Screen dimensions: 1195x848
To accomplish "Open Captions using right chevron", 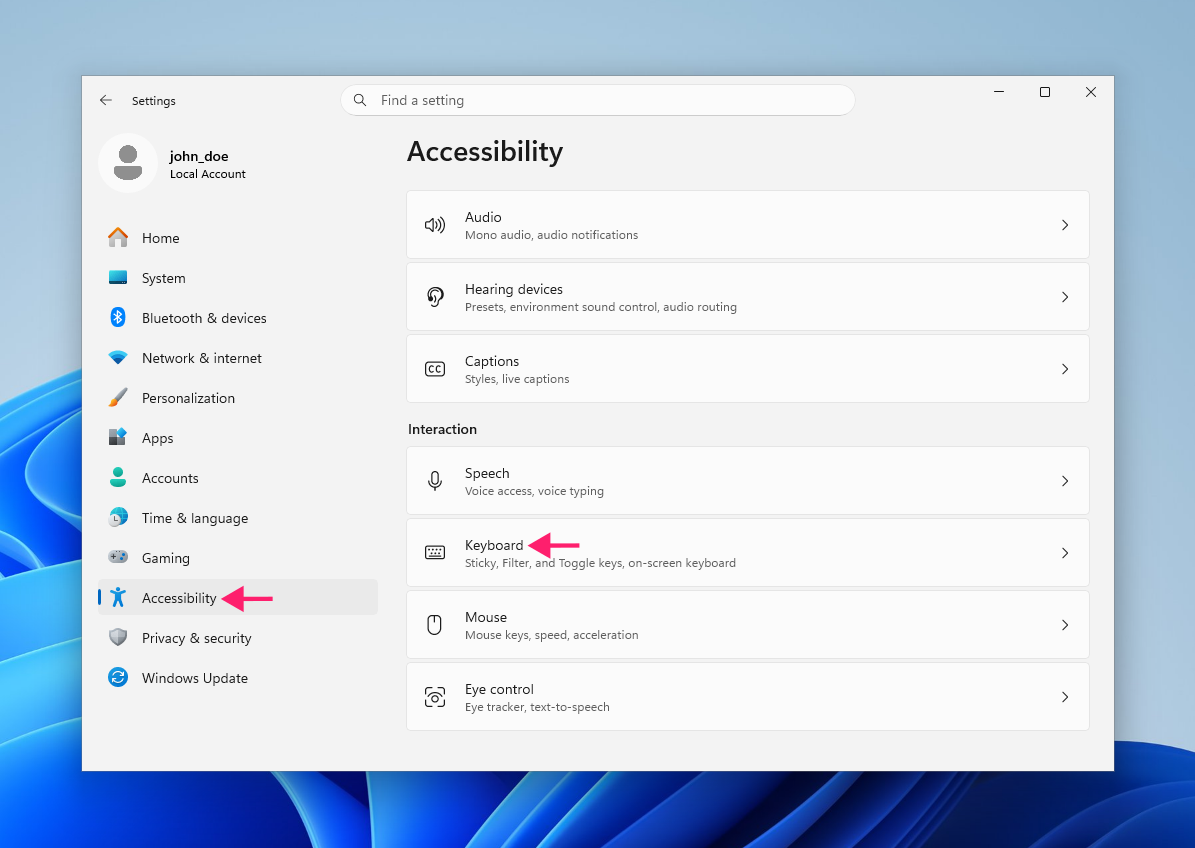I will coord(1065,369).
